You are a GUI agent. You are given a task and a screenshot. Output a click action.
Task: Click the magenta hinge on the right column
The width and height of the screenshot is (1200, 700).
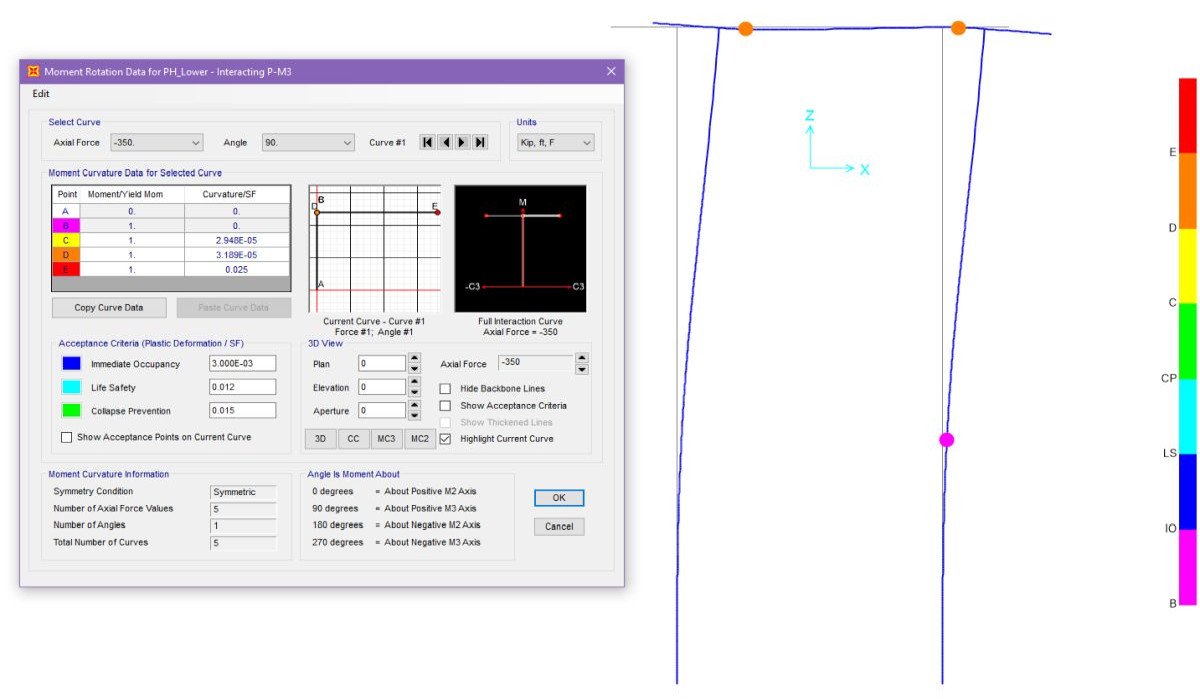(947, 440)
